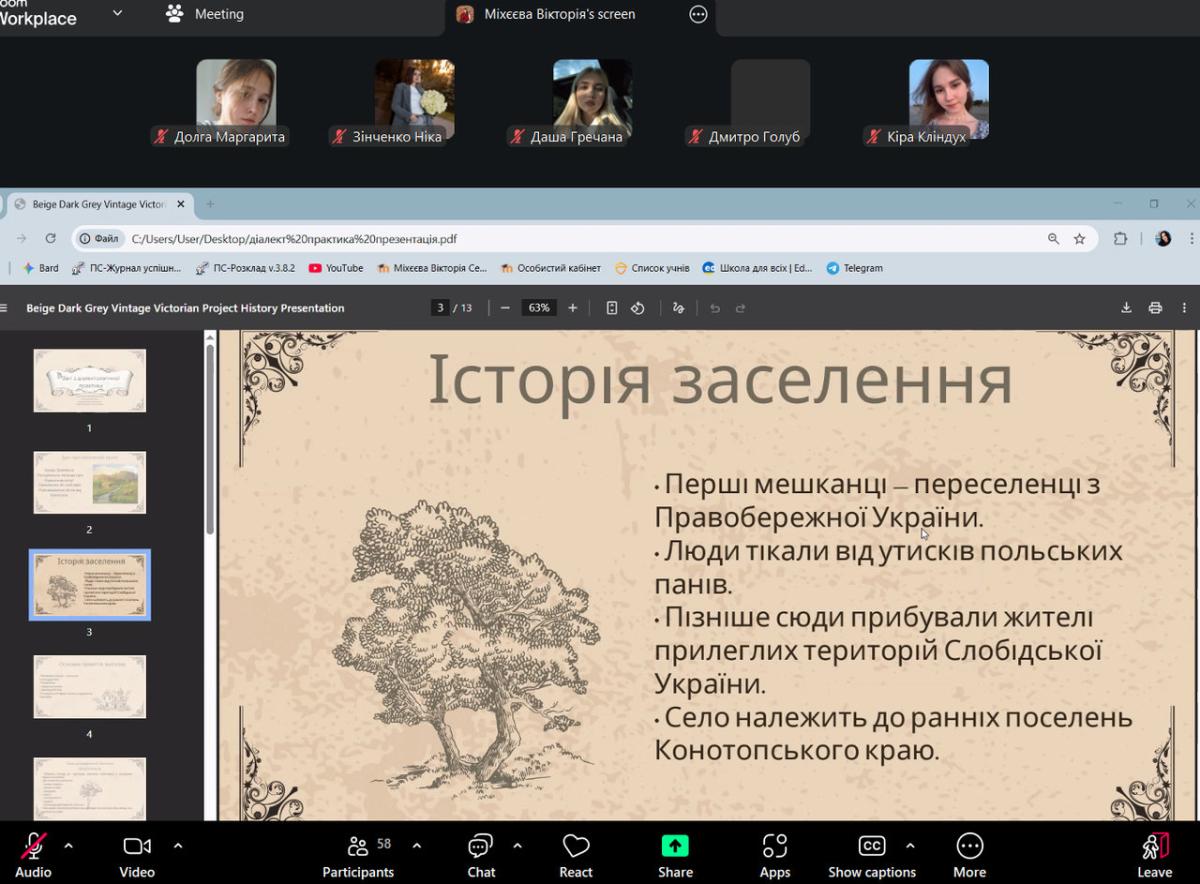
Task: Click the PDF zoom in plus button
Action: point(573,308)
